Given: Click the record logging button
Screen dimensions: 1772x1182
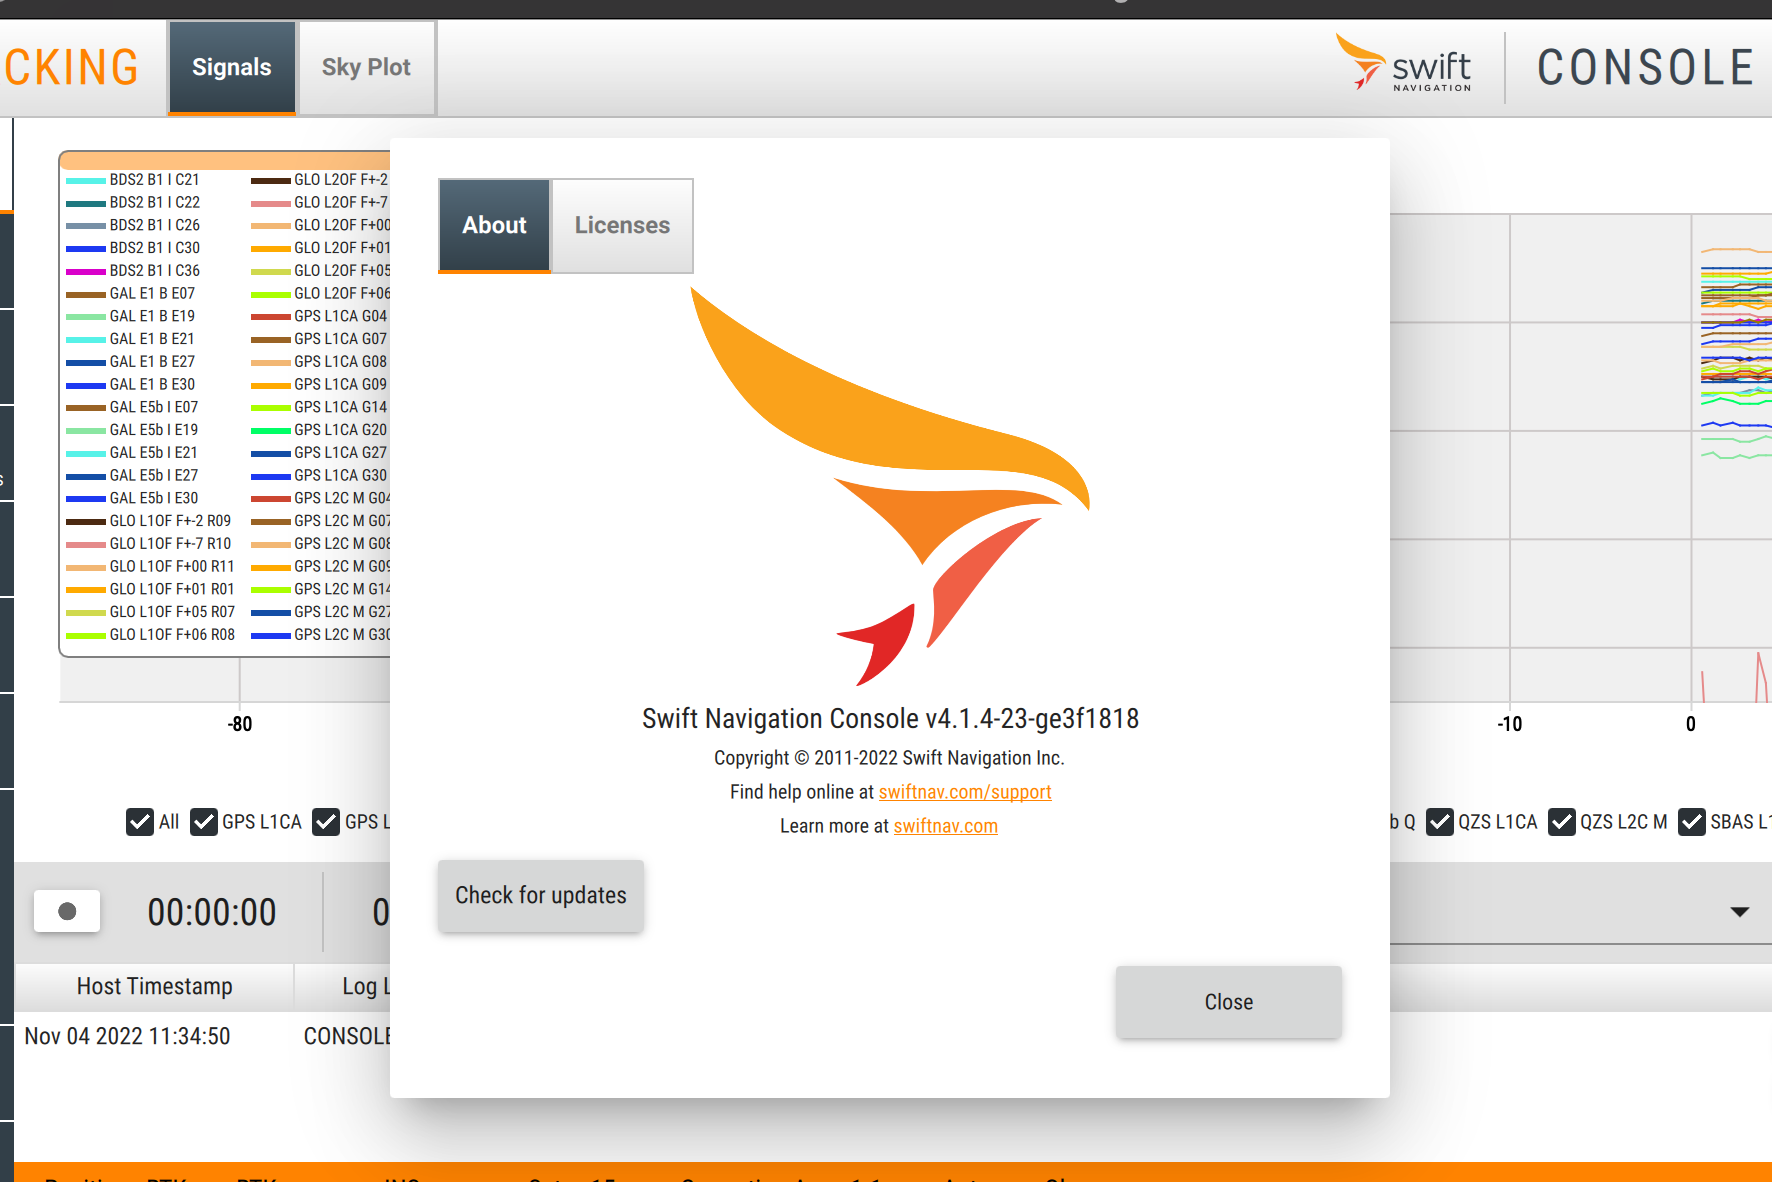Looking at the screenshot, I should coord(67,911).
